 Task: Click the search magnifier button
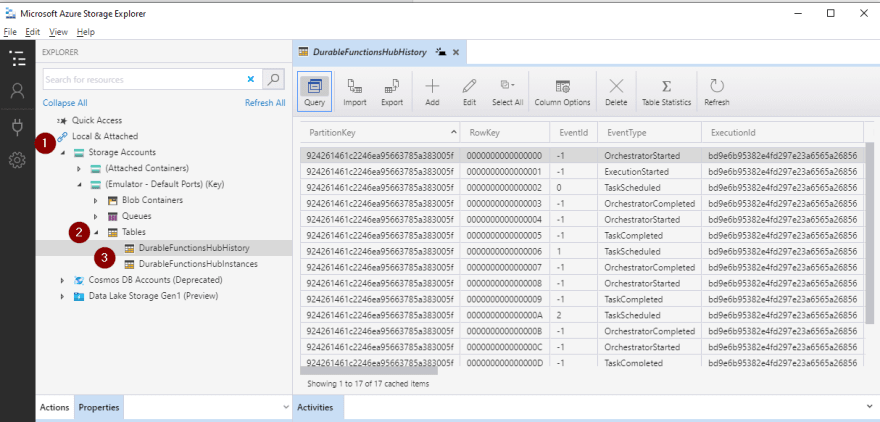273,79
